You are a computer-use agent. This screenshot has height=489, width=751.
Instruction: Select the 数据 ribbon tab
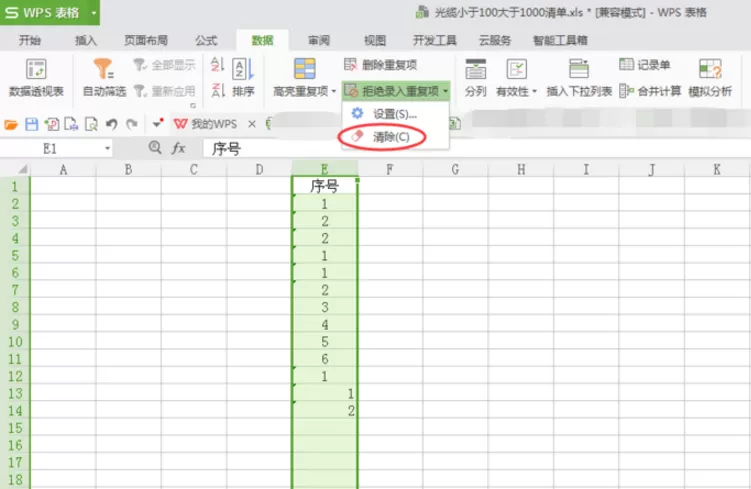point(262,40)
